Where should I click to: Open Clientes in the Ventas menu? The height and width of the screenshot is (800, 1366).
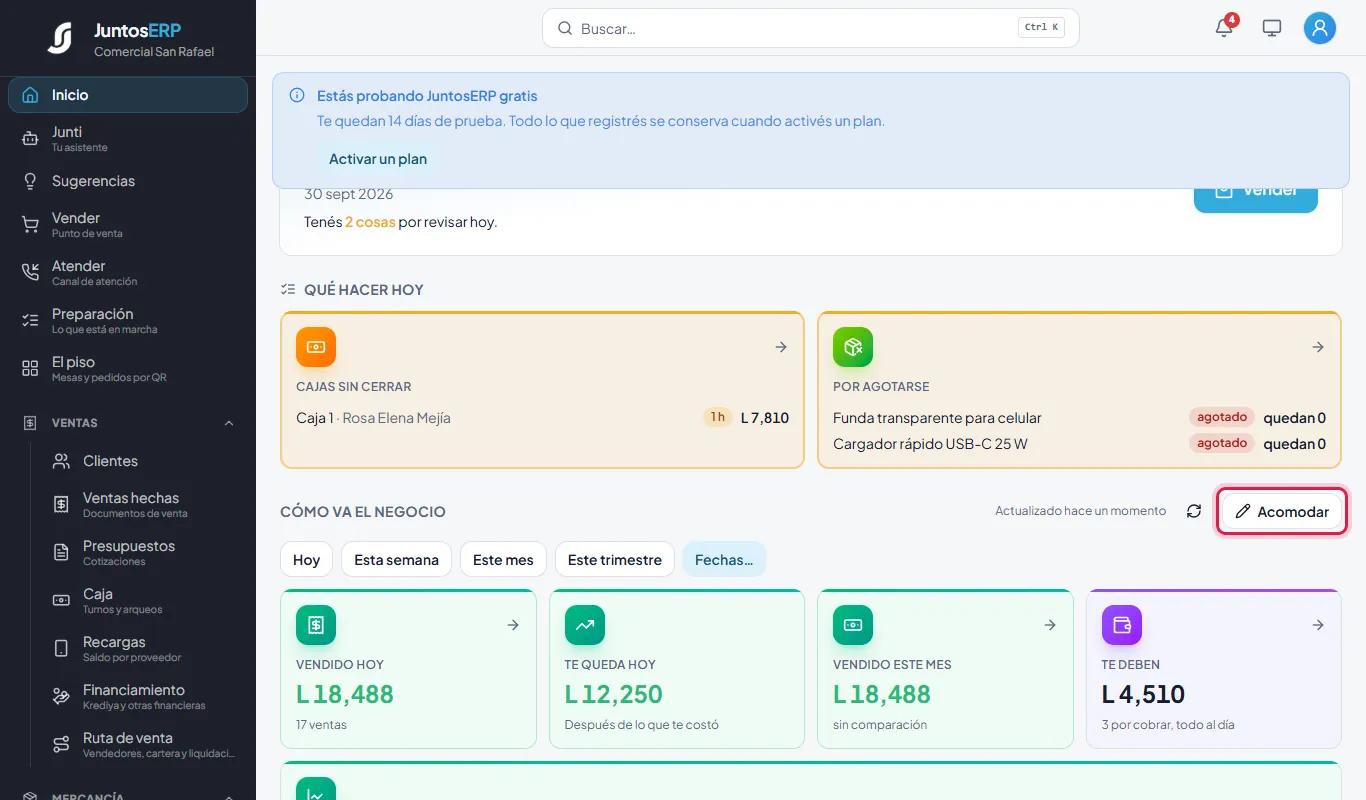tap(143, 461)
